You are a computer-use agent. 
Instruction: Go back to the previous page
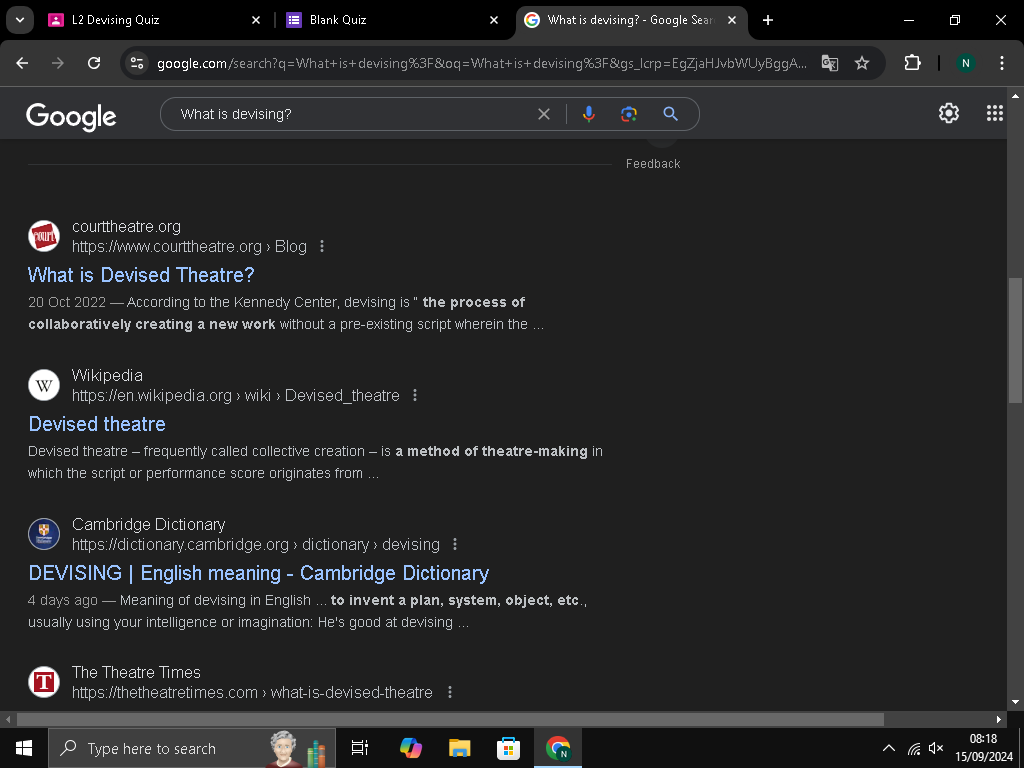pyautogui.click(x=22, y=63)
